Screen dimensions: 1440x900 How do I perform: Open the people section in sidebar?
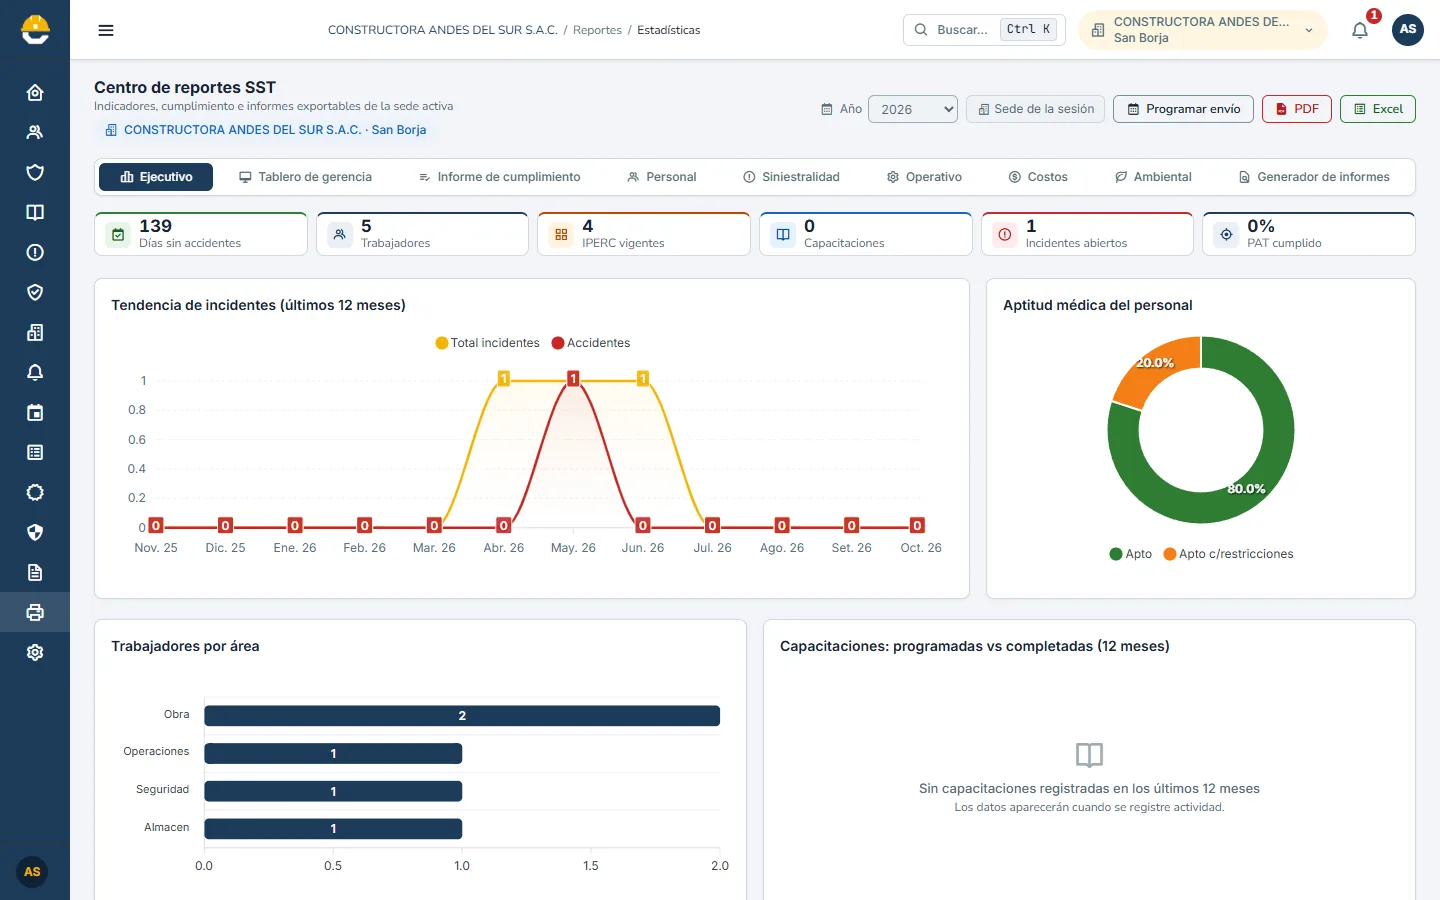point(35,133)
